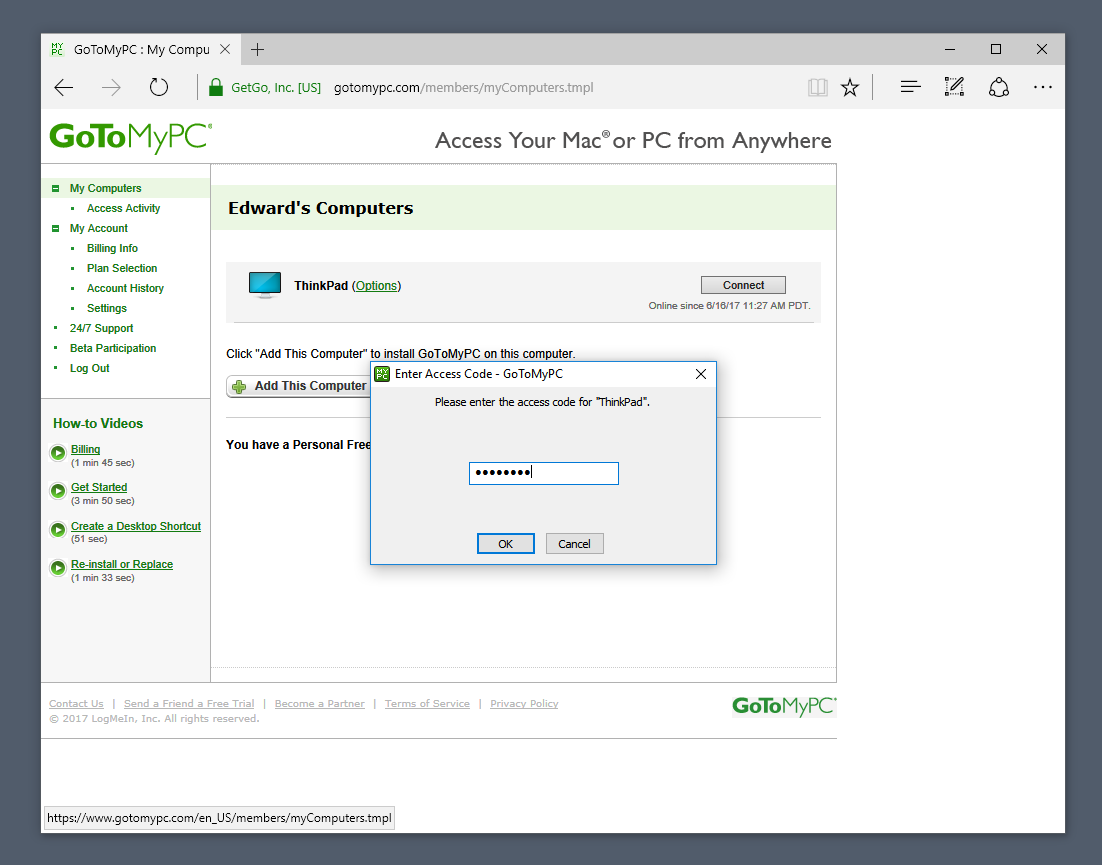Open ThinkPad Options link
Screen dimensions: 1102x865
point(376,286)
